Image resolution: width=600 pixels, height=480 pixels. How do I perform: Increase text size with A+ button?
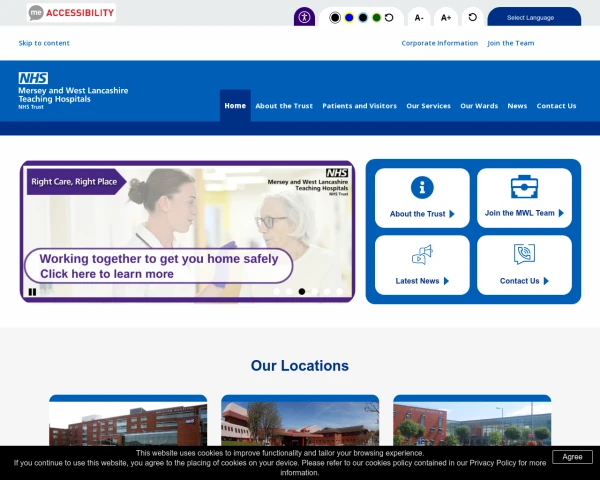446,18
